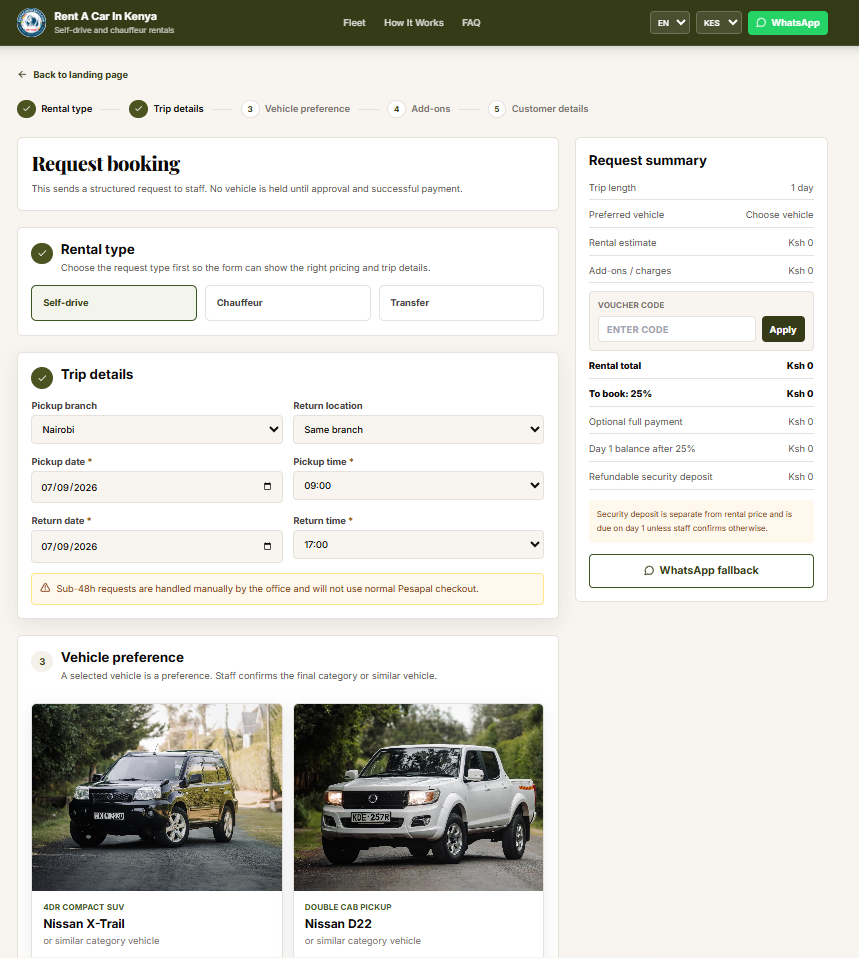The height and width of the screenshot is (958, 859).
Task: Click the Nissan X-Trail title
Action: pos(84,924)
